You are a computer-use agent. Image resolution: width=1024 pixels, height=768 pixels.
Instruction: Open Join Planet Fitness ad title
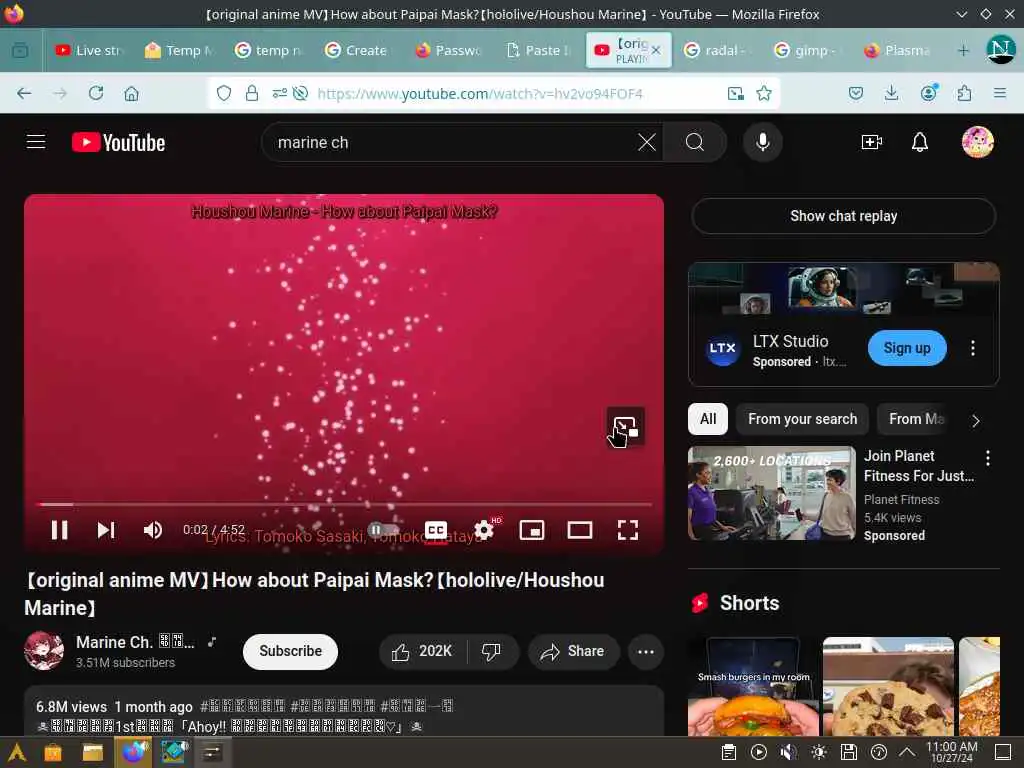click(918, 466)
